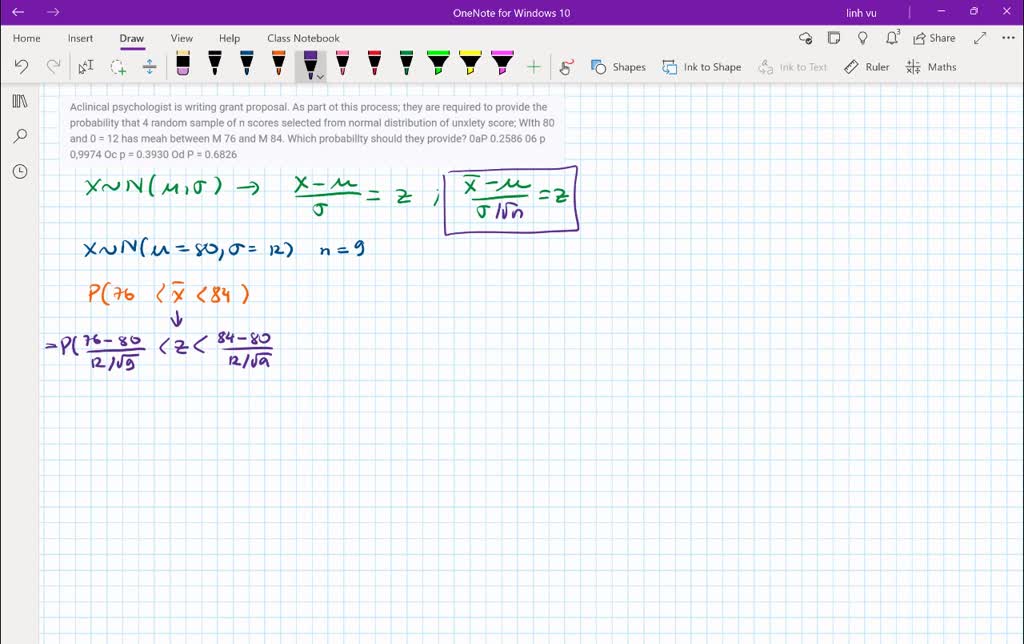Select the dark green pen

[406, 64]
